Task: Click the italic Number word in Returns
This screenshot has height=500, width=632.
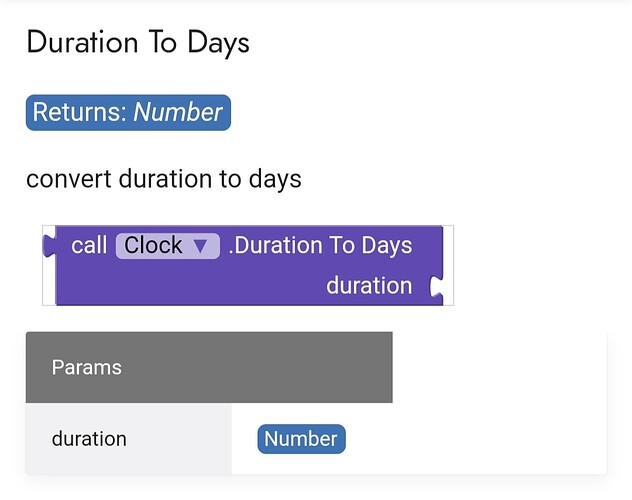Action: [178, 112]
